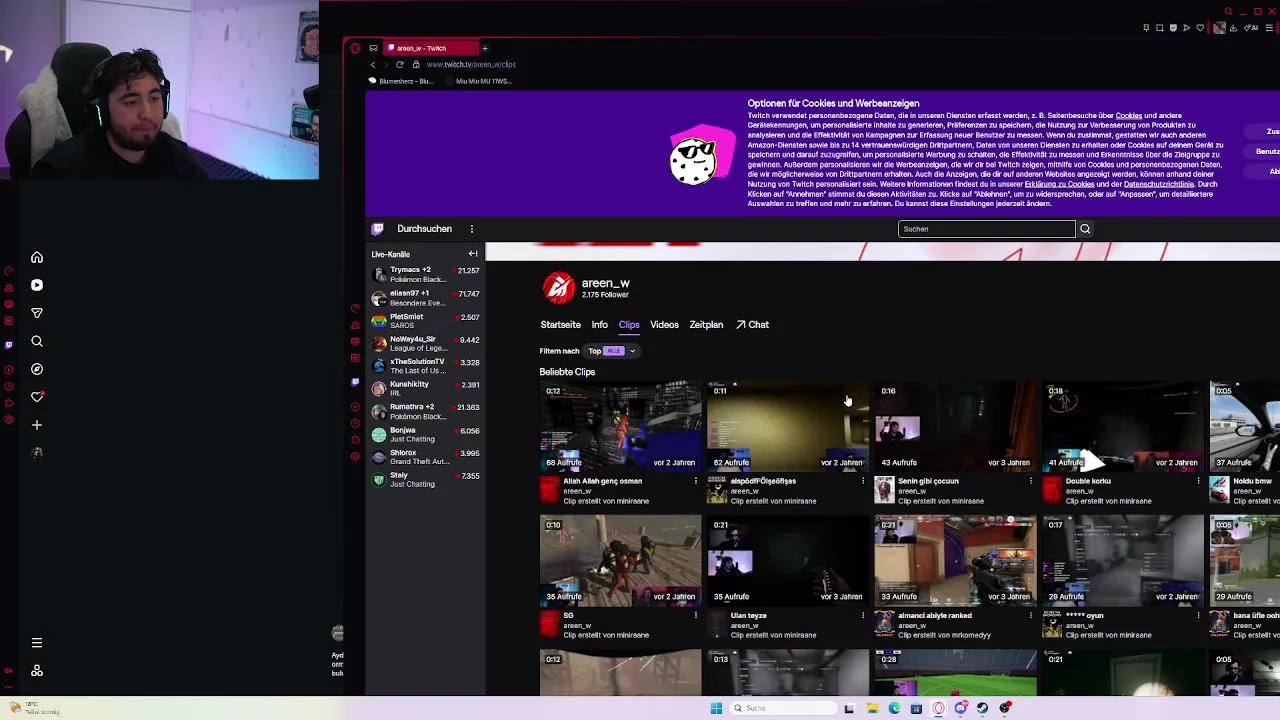
Task: Open the Windows Start button in taskbar
Action: click(x=716, y=708)
